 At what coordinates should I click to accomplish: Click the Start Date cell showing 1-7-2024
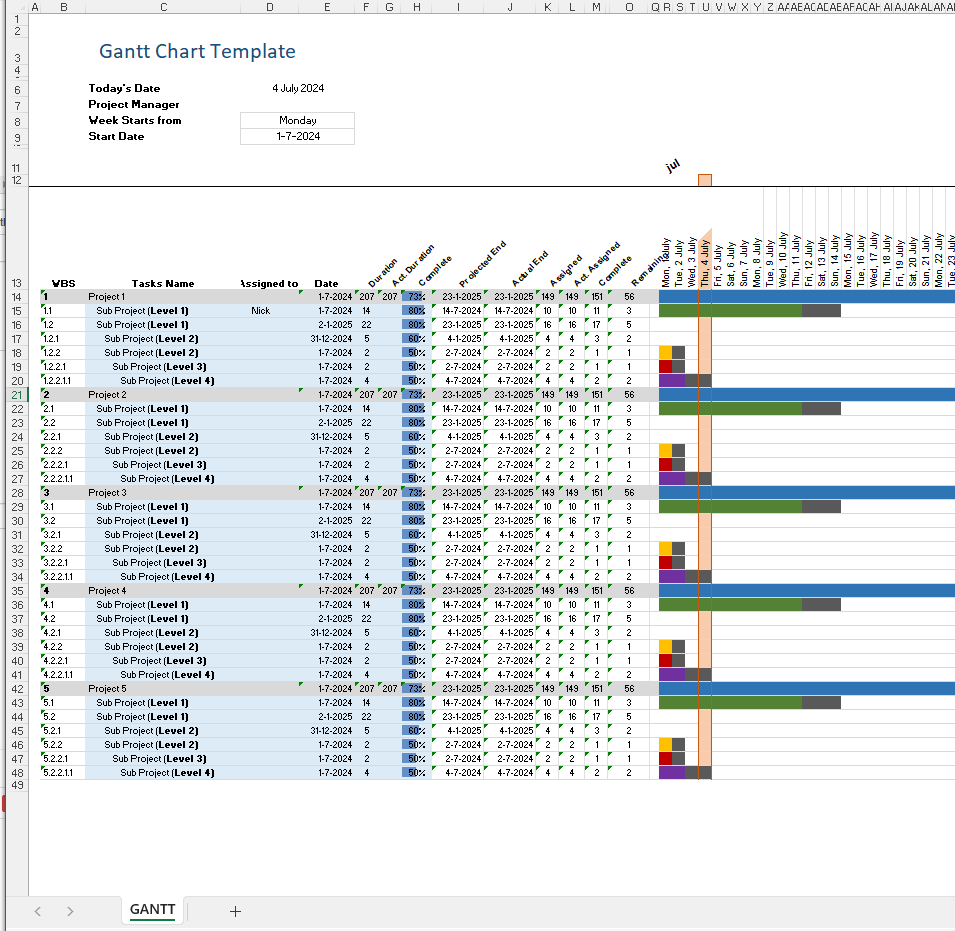pyautogui.click(x=297, y=136)
